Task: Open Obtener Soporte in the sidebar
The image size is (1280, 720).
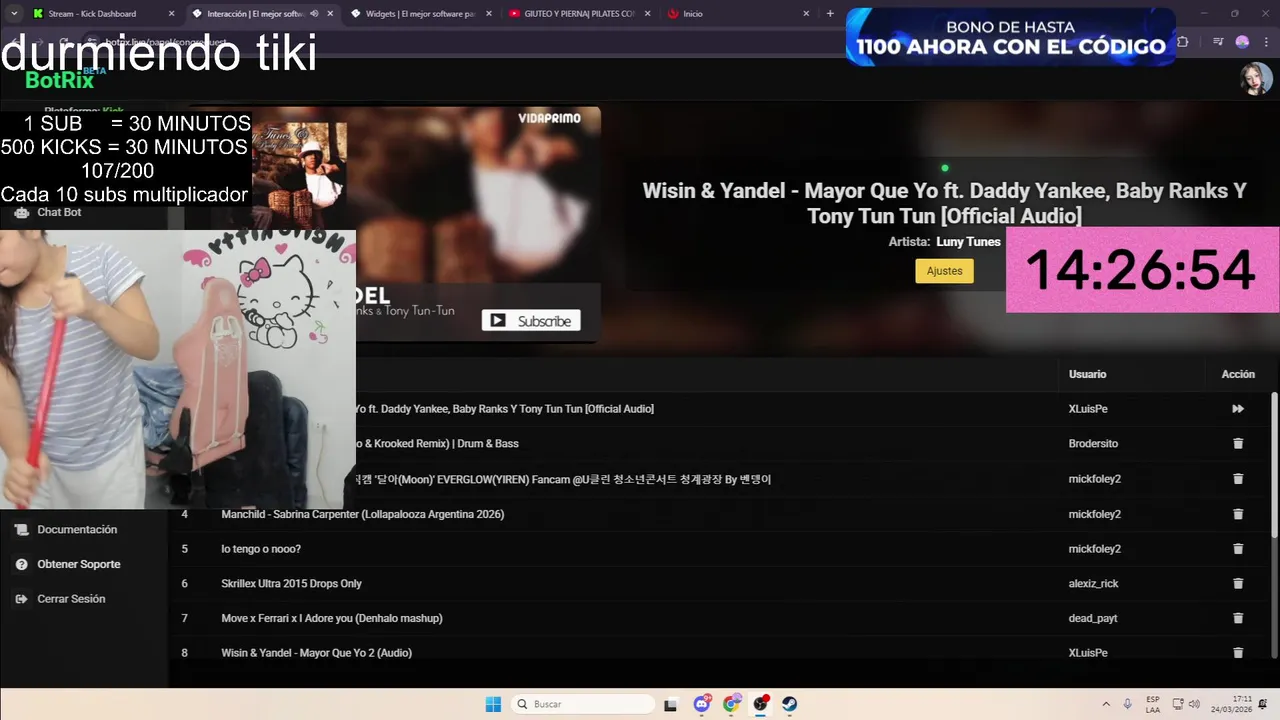Action: (x=79, y=564)
